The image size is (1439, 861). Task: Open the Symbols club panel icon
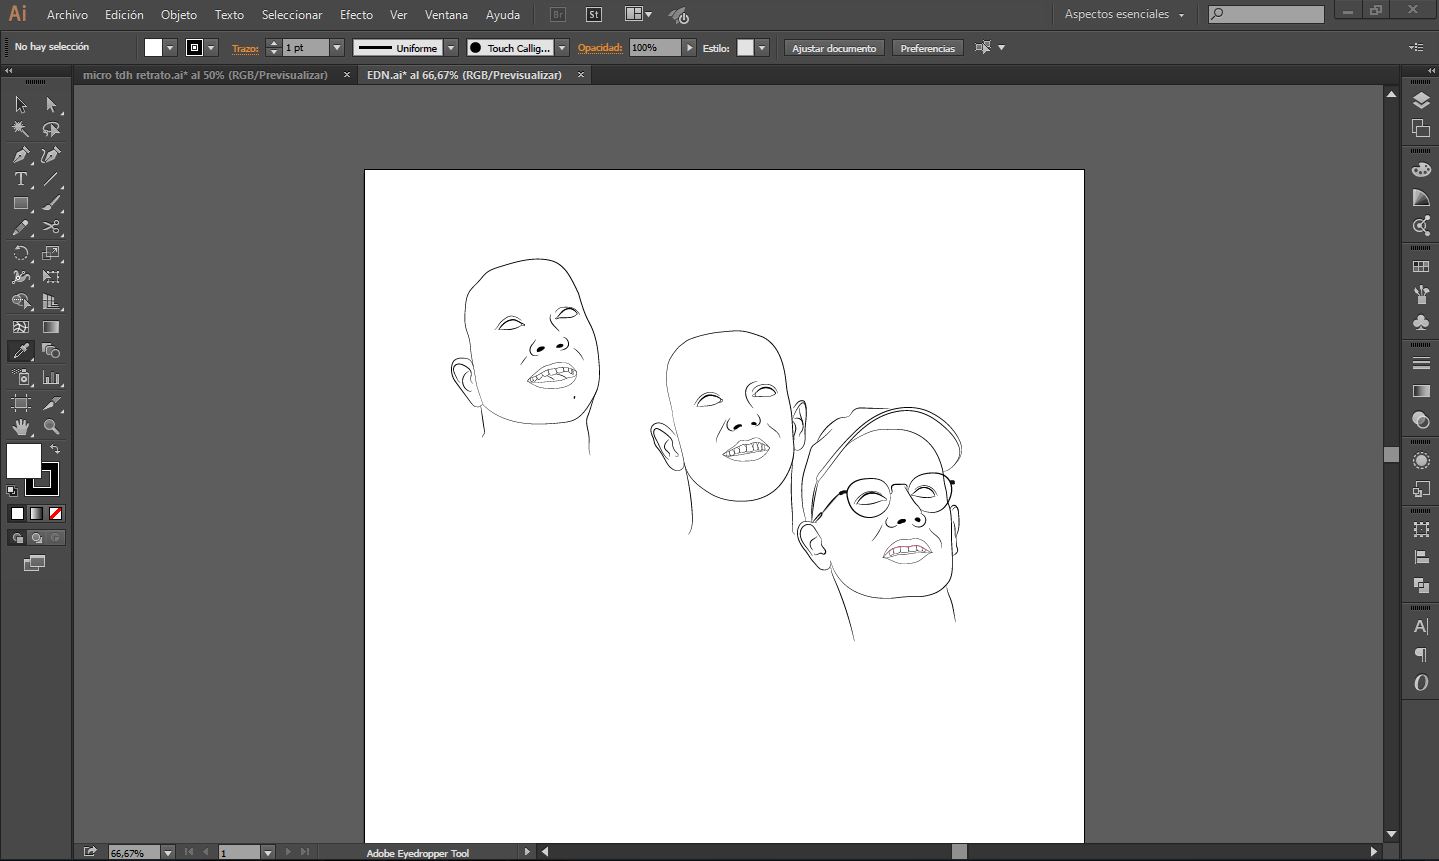1421,322
